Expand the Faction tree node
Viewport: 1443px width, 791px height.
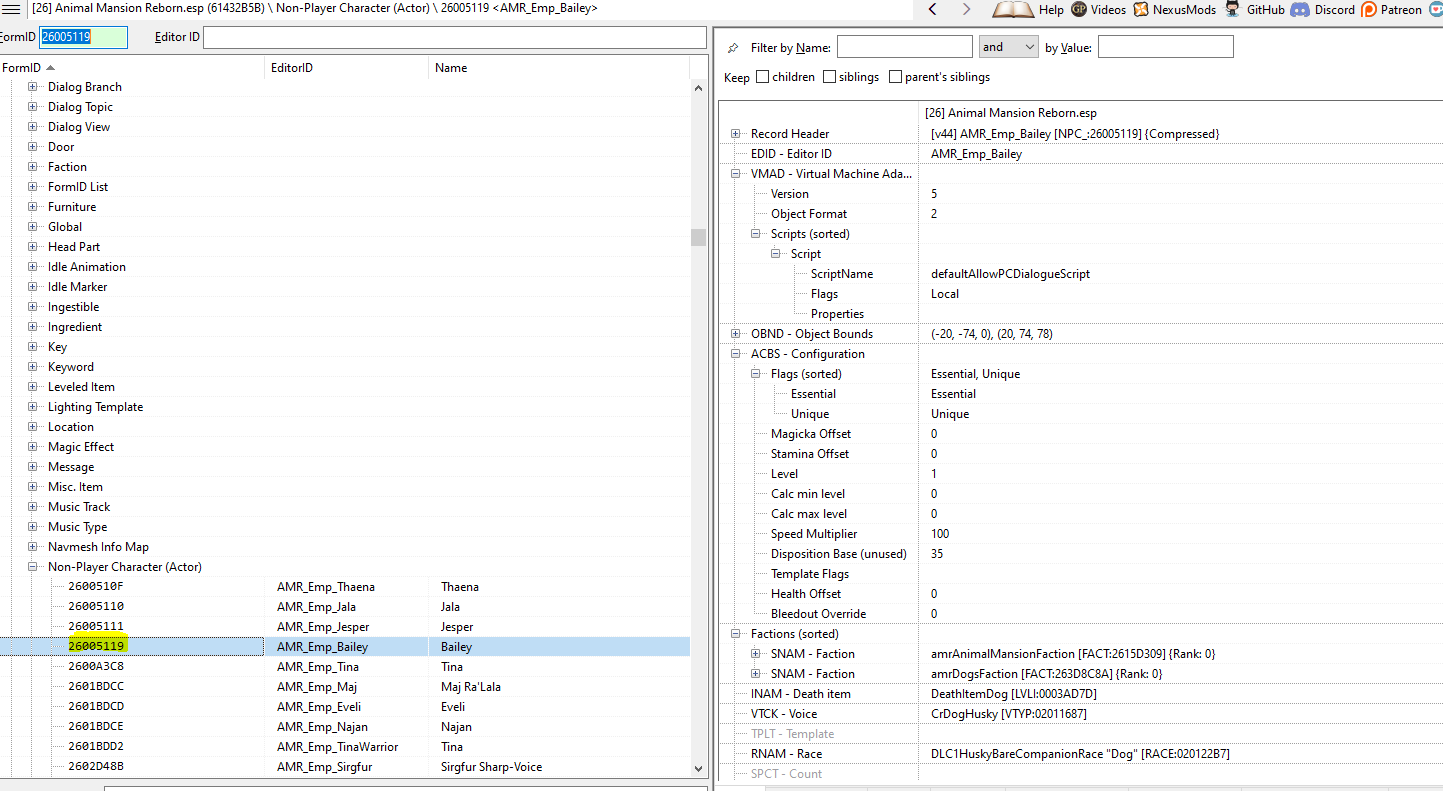pyautogui.click(x=33, y=167)
